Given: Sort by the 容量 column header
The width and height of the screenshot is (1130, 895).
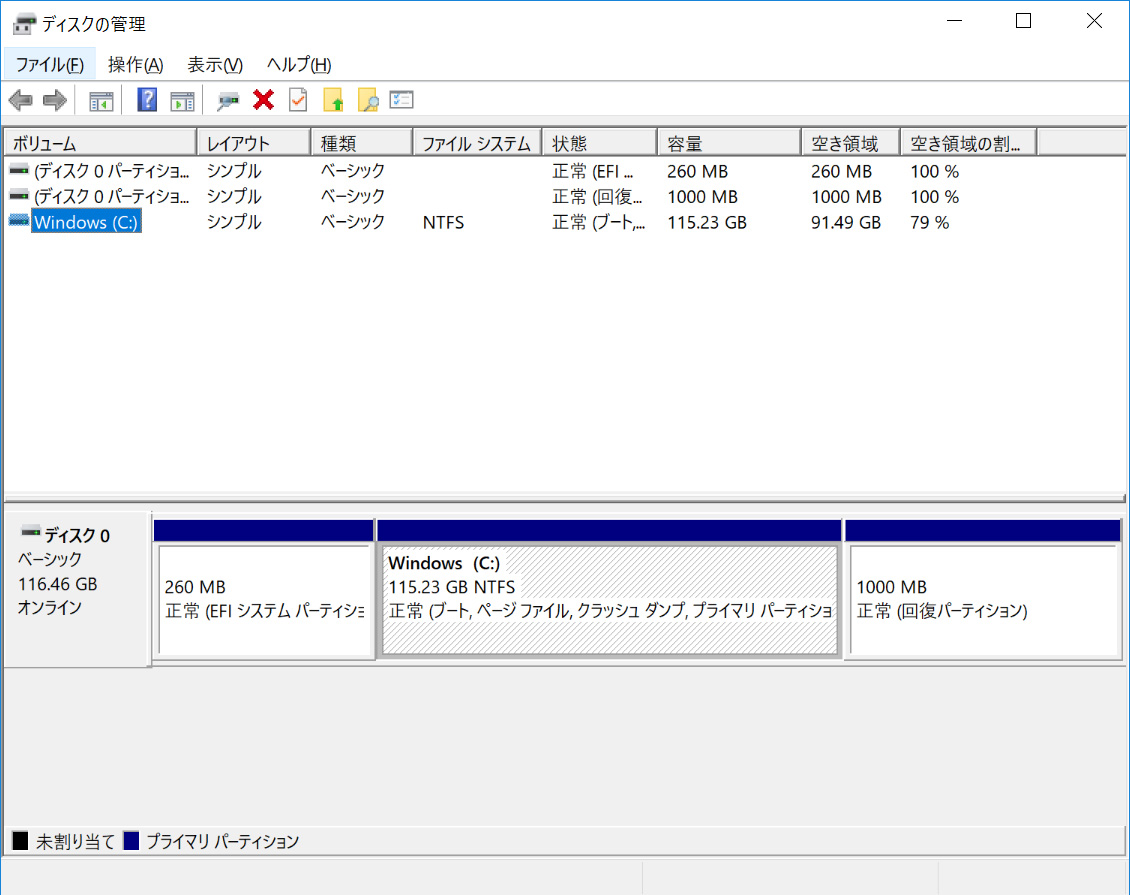Looking at the screenshot, I should [727, 141].
